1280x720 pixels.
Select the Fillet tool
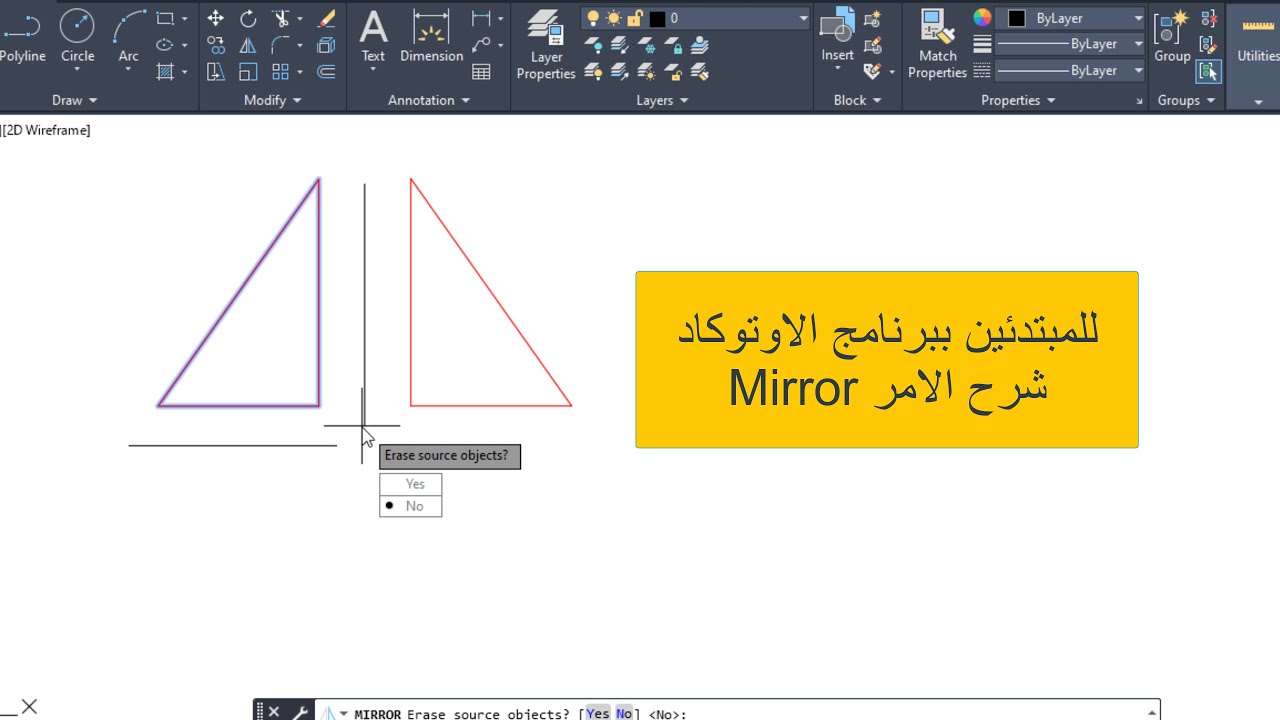pyautogui.click(x=281, y=45)
